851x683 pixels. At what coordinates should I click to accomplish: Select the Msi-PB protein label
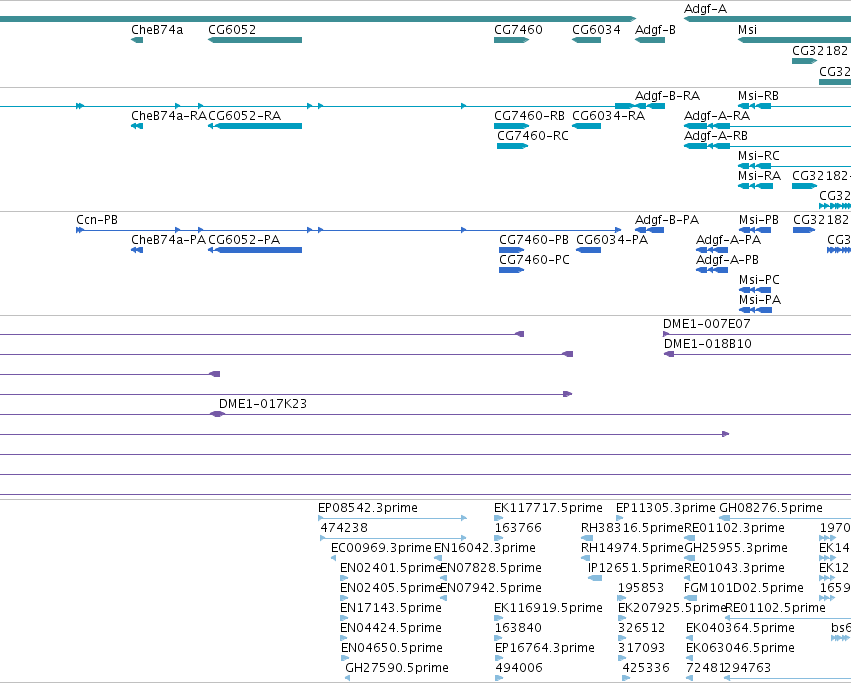pyautogui.click(x=759, y=220)
